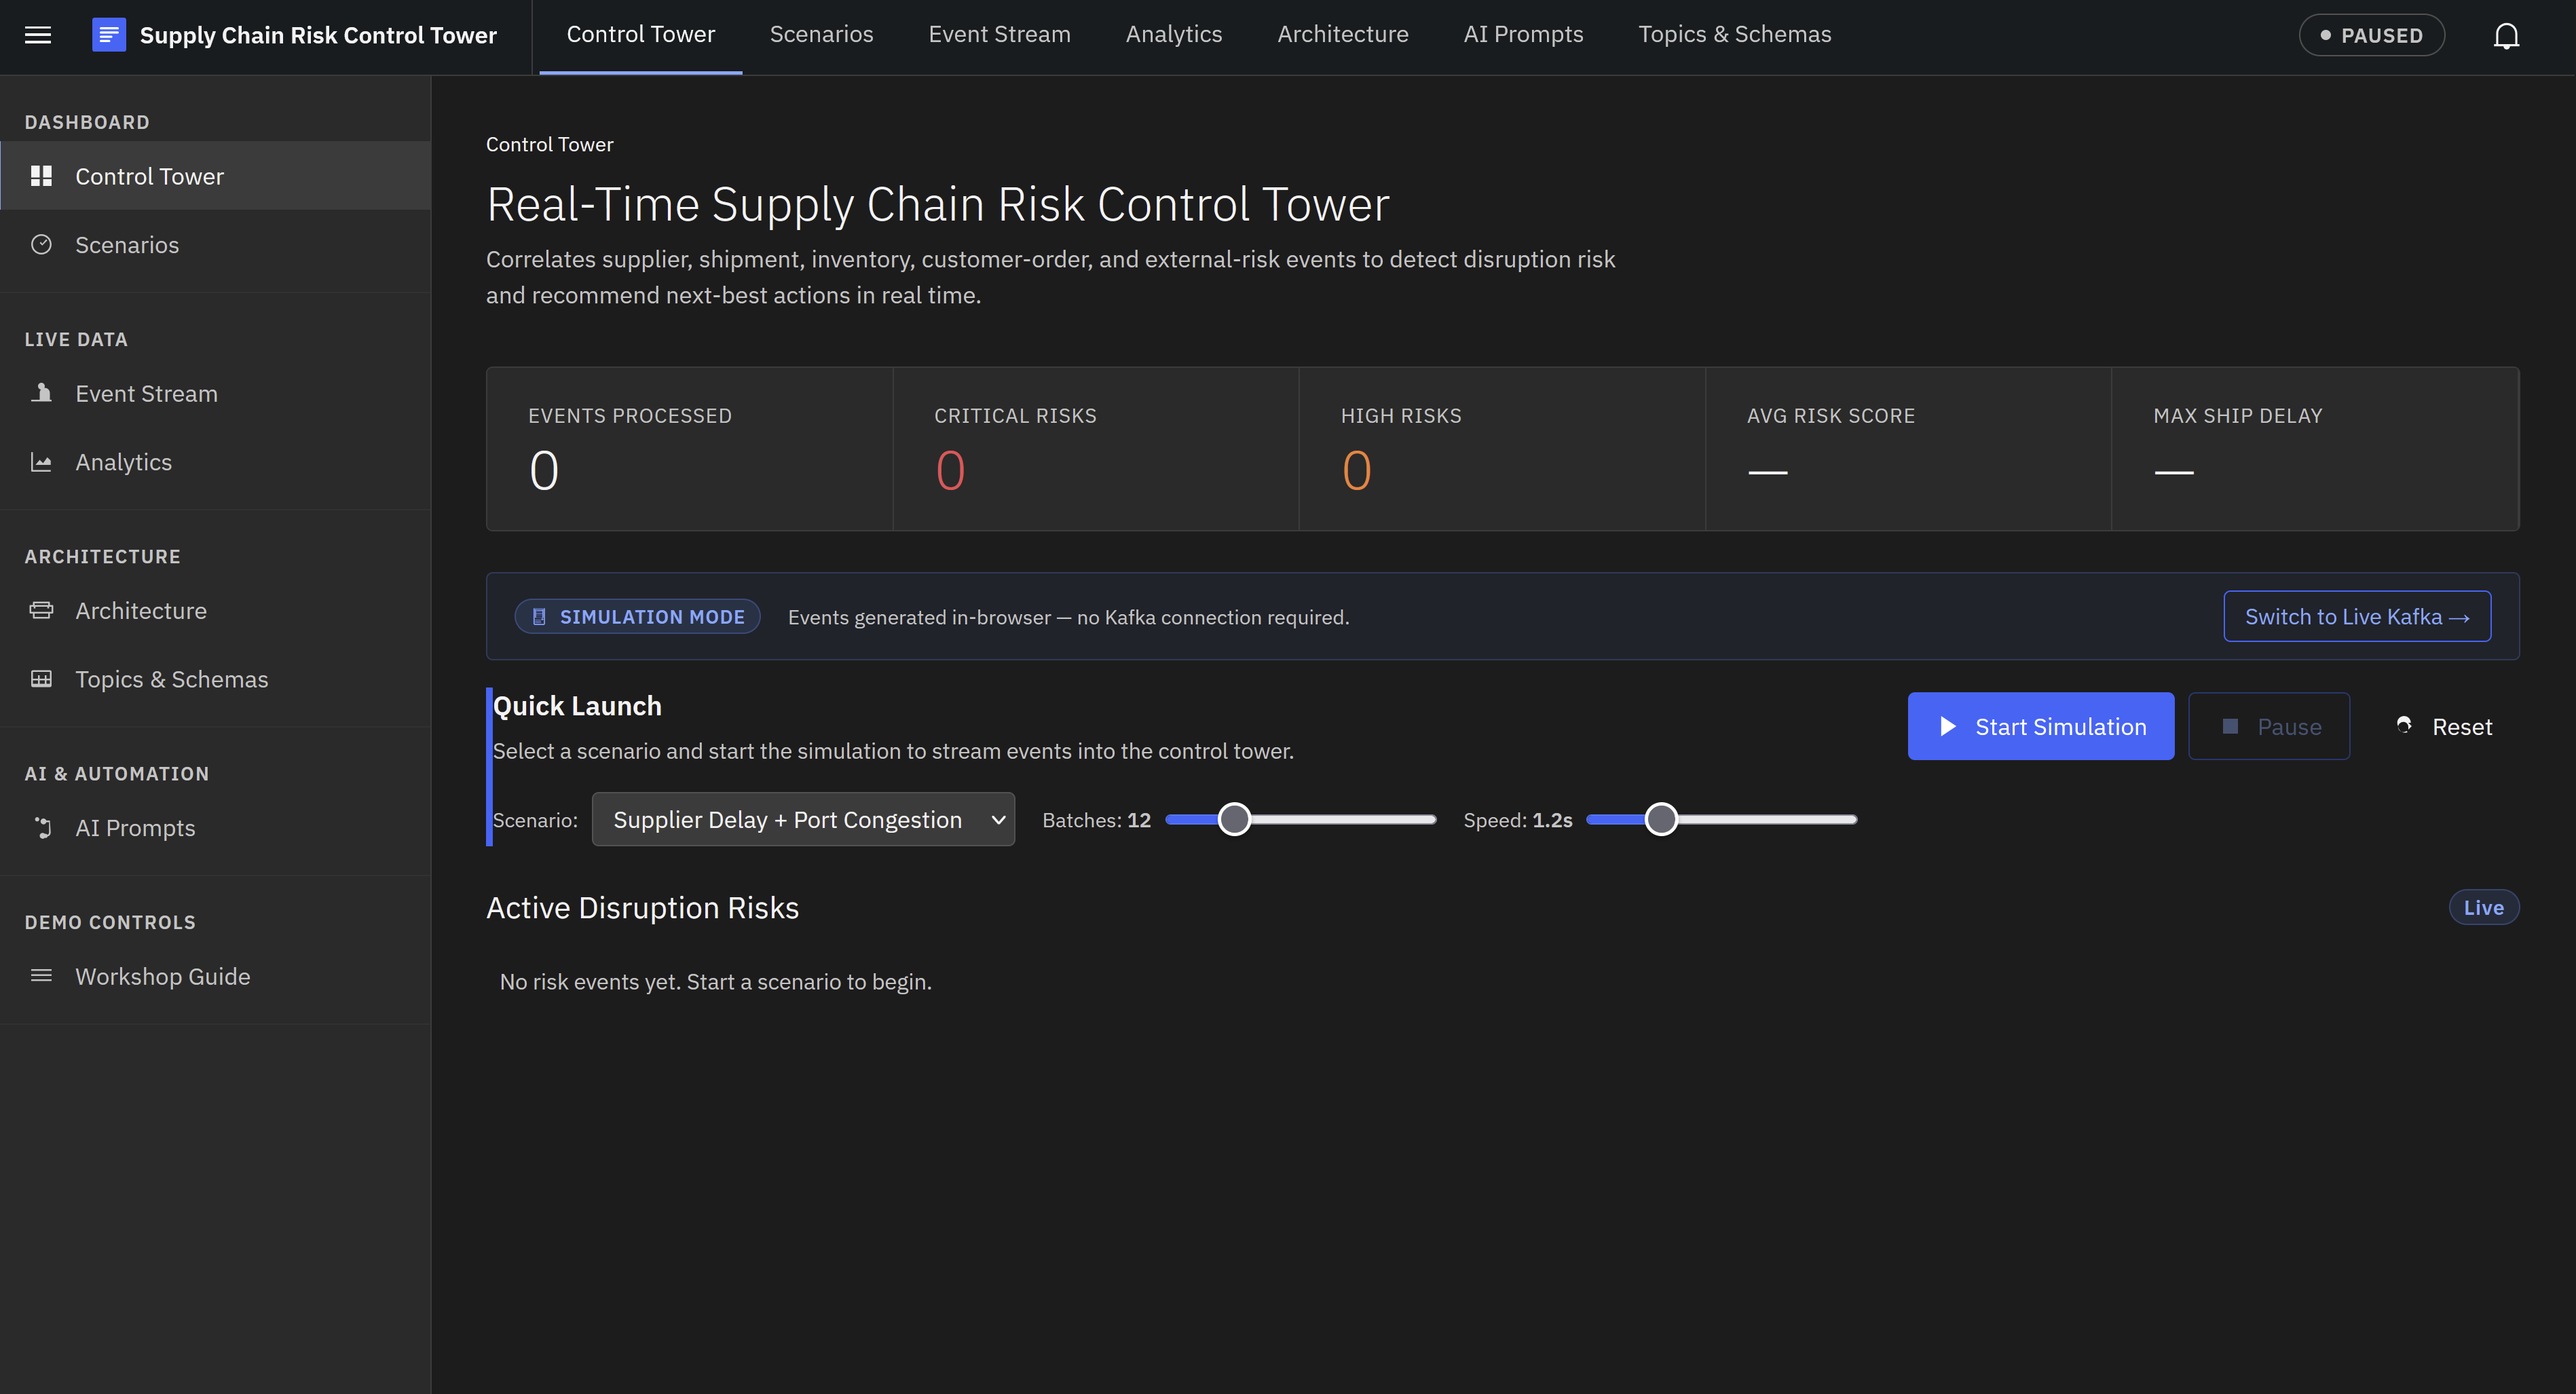
Task: Open AI Prompts in the sidebar
Action: tap(215, 828)
